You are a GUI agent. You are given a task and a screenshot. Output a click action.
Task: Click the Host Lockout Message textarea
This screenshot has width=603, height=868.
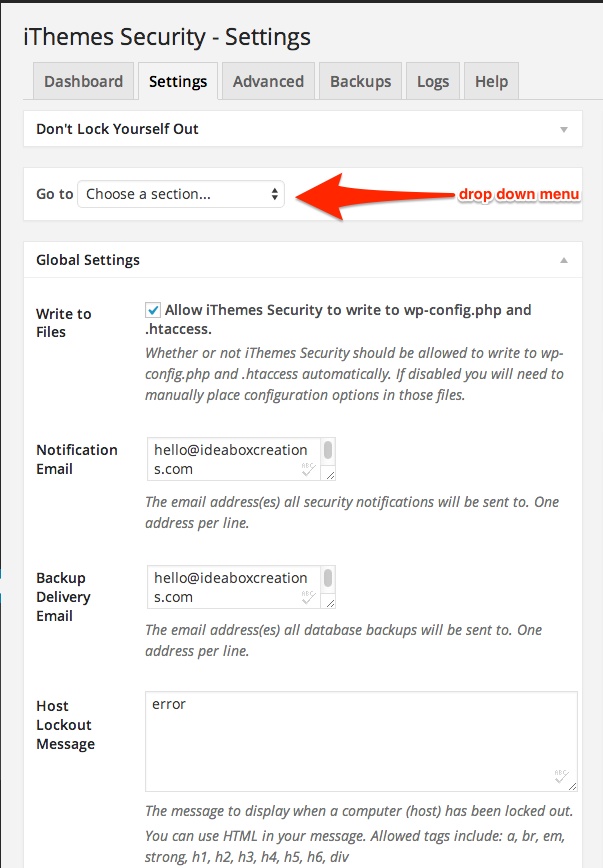361,741
